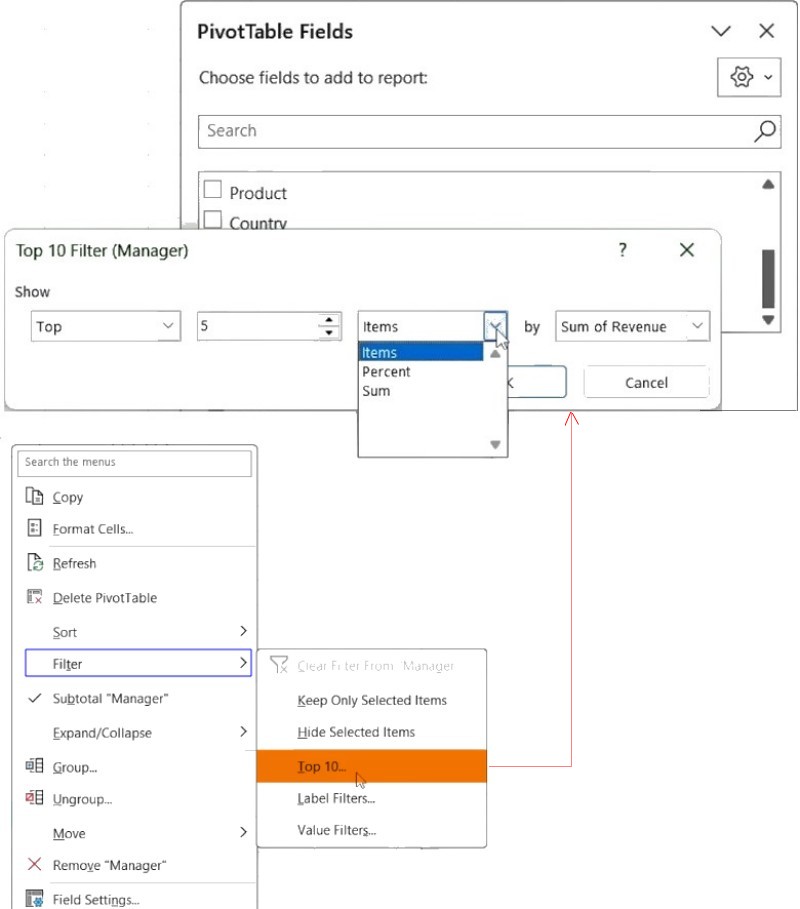This screenshot has height=909, width=800.
Task: Click the Delete PivotTable icon
Action: point(35,597)
